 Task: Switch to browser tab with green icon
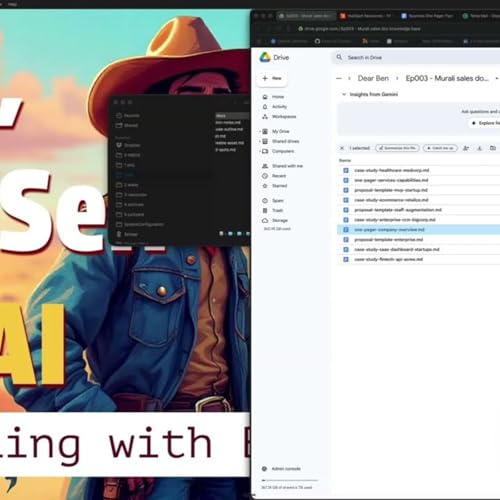click(481, 16)
